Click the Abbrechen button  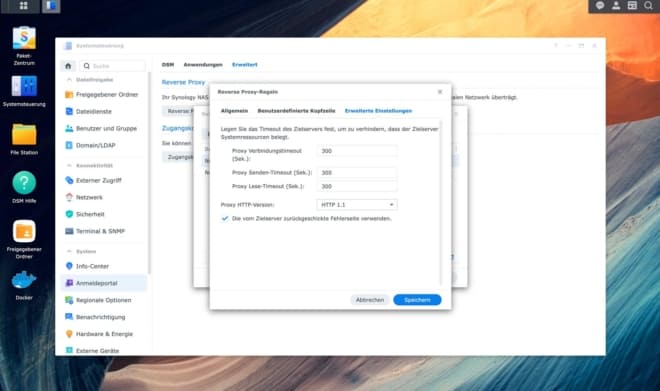coord(370,300)
